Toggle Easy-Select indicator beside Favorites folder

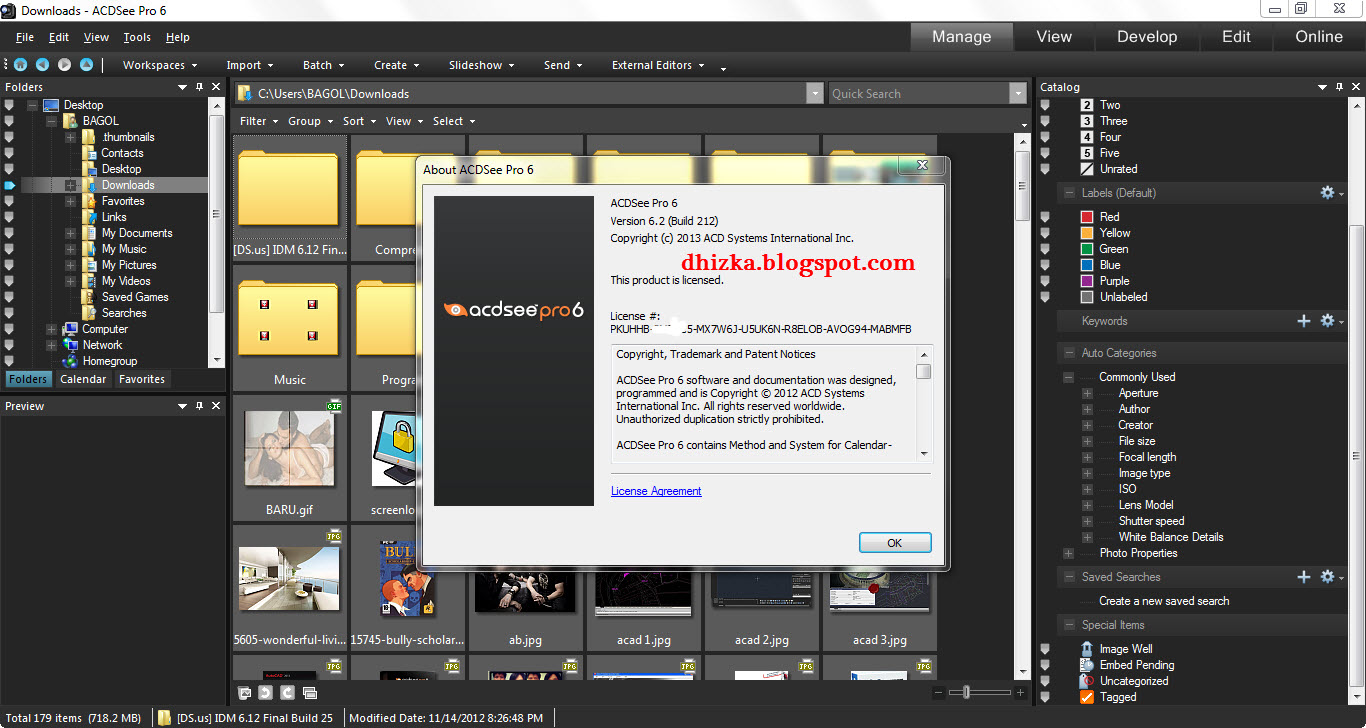pos(10,201)
